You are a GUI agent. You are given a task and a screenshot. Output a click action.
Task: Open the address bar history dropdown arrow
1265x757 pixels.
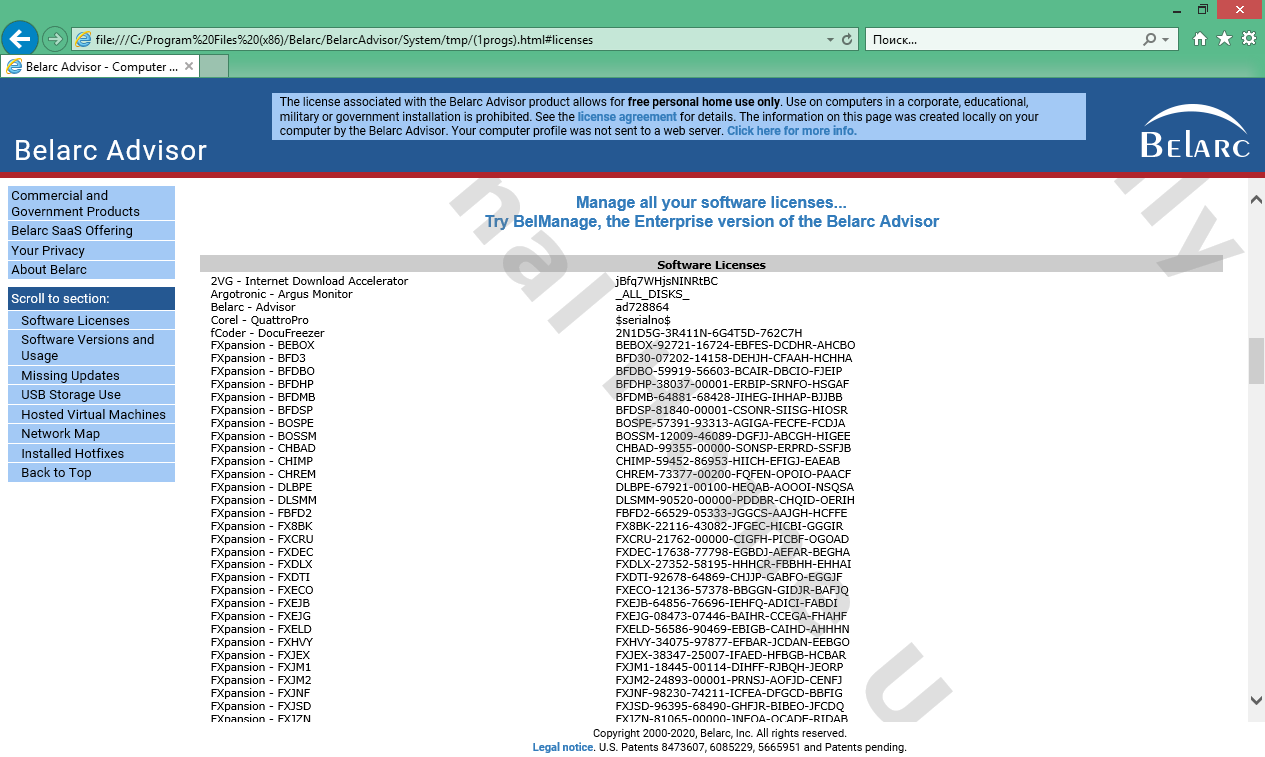coord(830,40)
